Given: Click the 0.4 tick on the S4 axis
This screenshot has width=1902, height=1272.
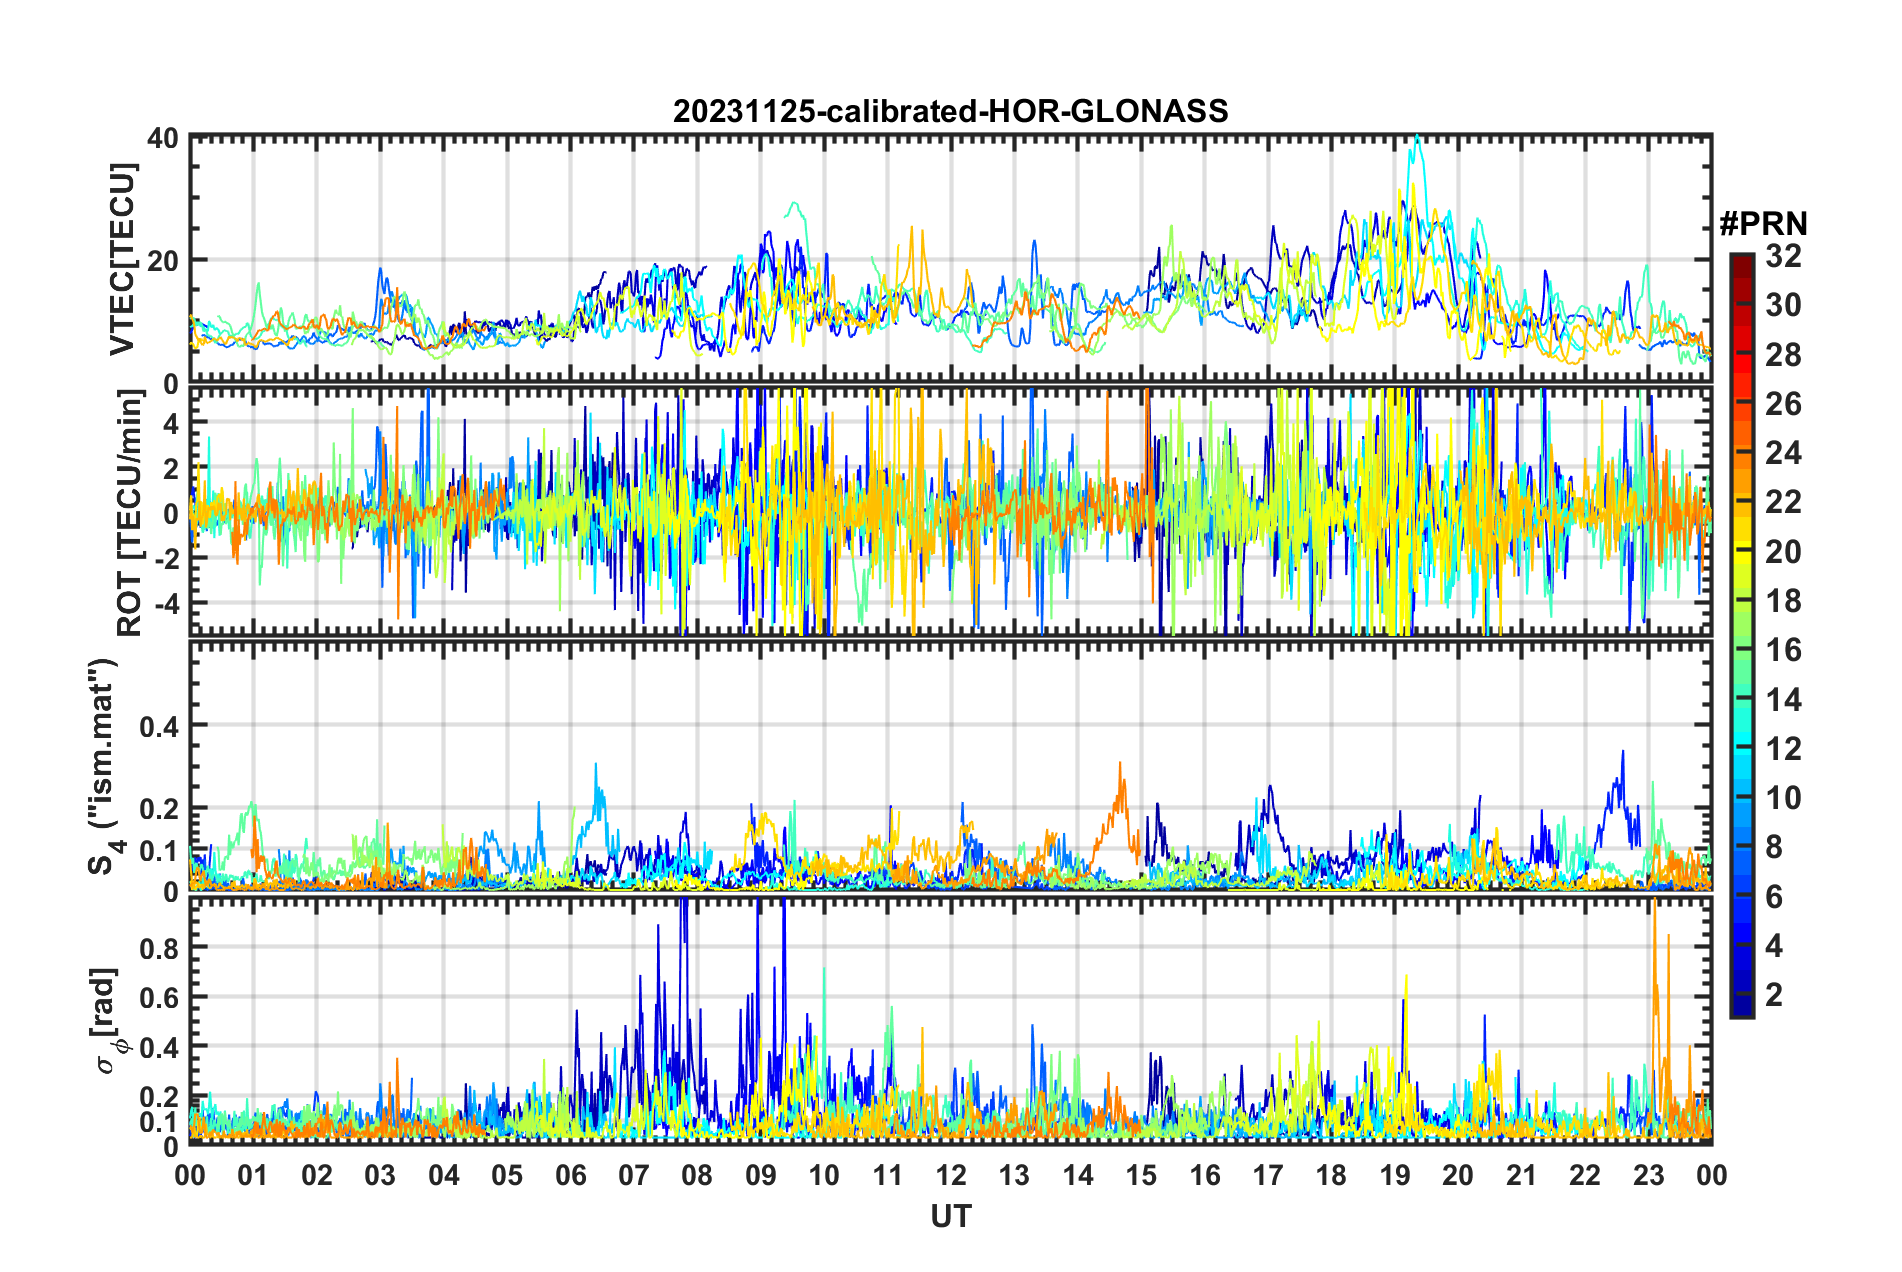Looking at the screenshot, I should pos(160,725).
